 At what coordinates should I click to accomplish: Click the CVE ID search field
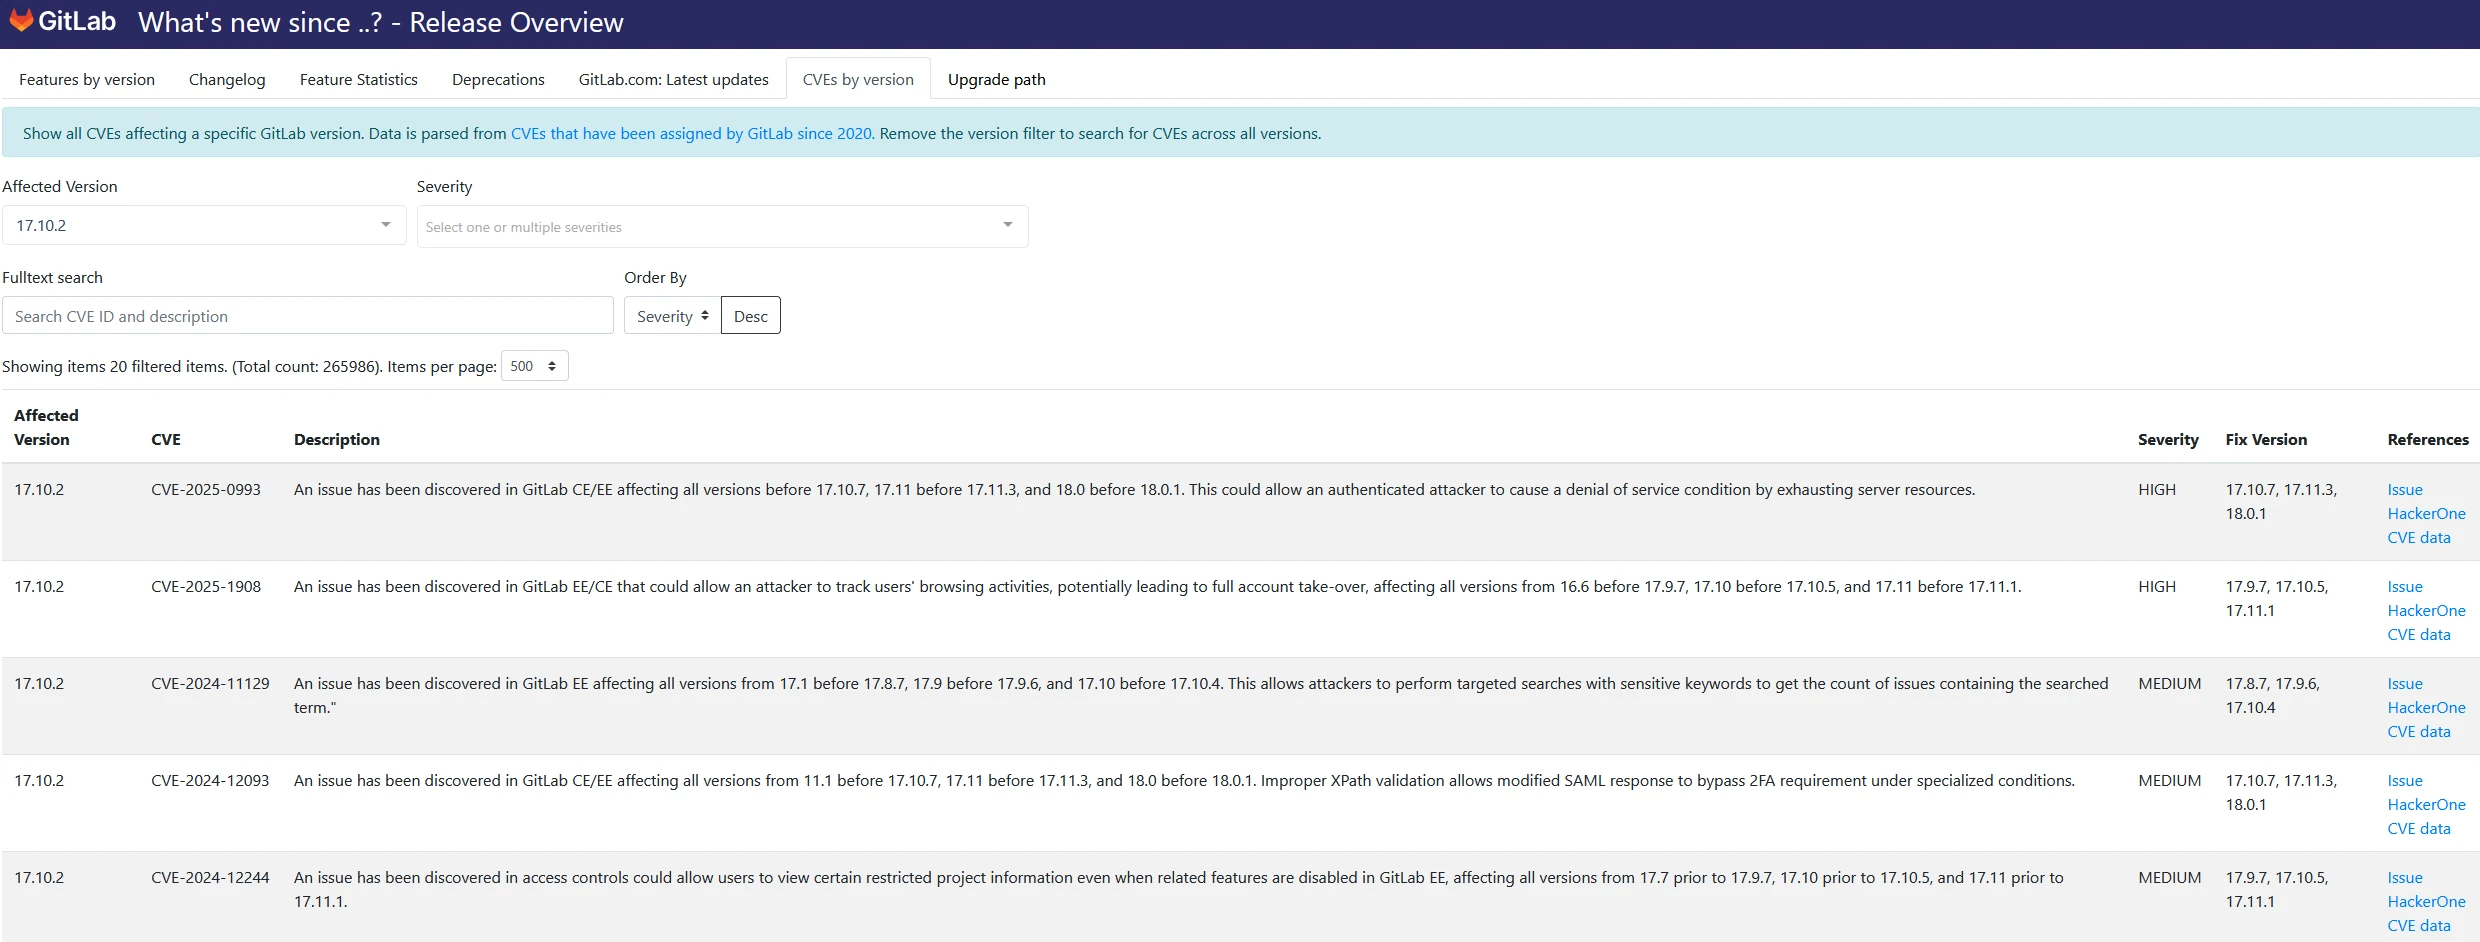pos(307,315)
